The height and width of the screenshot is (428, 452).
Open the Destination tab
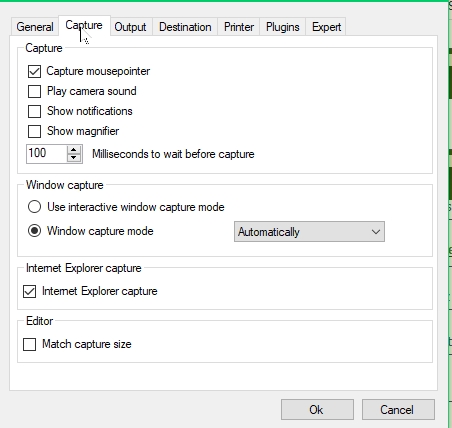(x=185, y=27)
